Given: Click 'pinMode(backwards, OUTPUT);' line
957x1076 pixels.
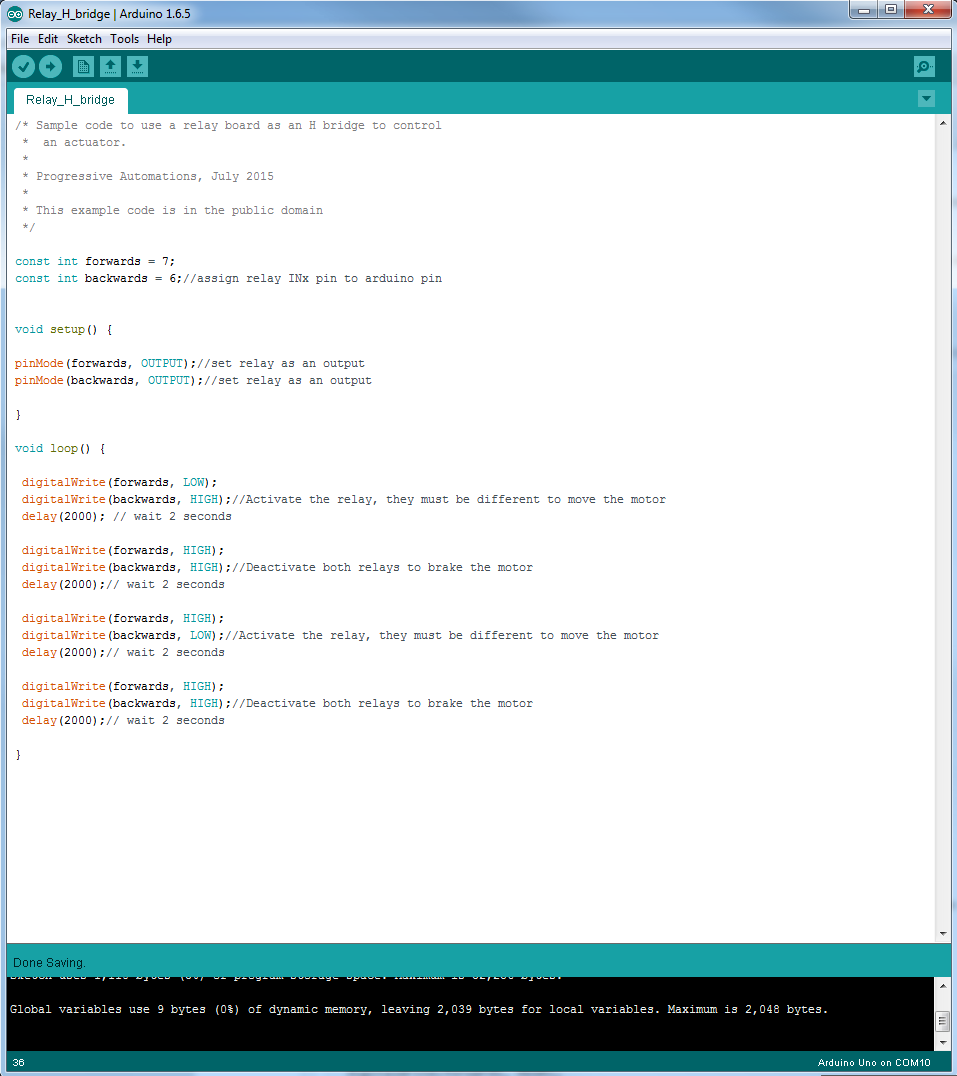Looking at the screenshot, I should click(193, 381).
